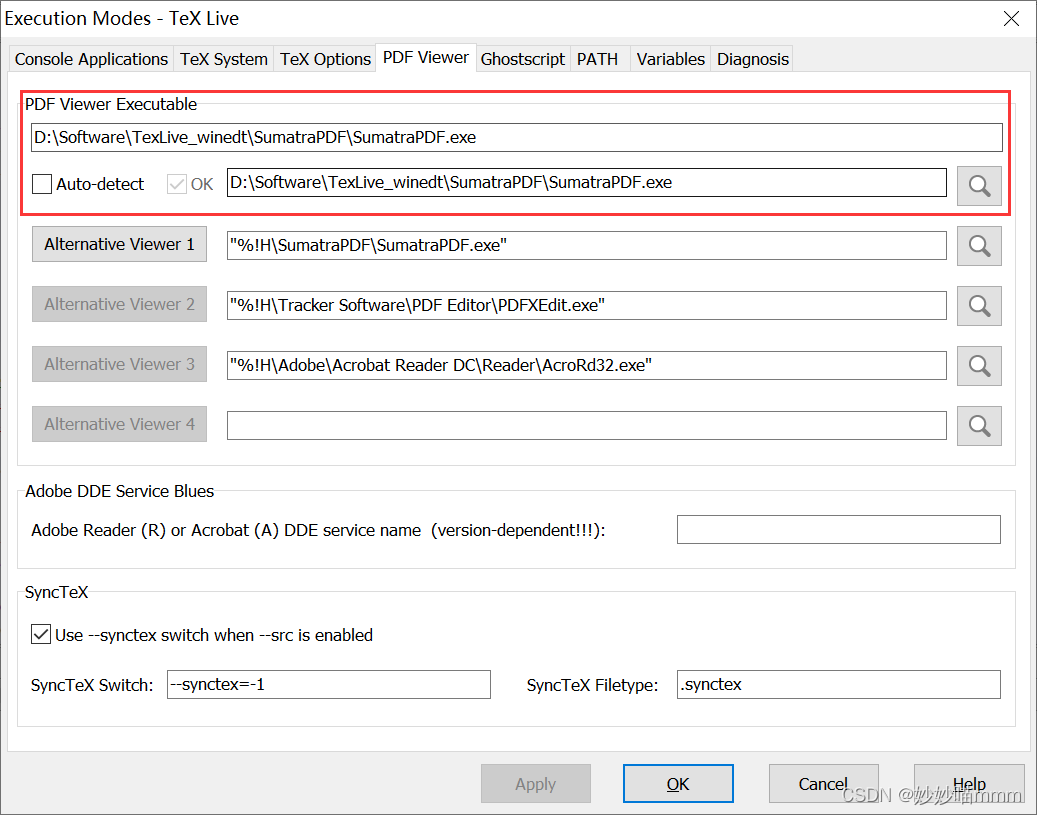Open the Help button
The height and width of the screenshot is (815, 1037).
[968, 784]
